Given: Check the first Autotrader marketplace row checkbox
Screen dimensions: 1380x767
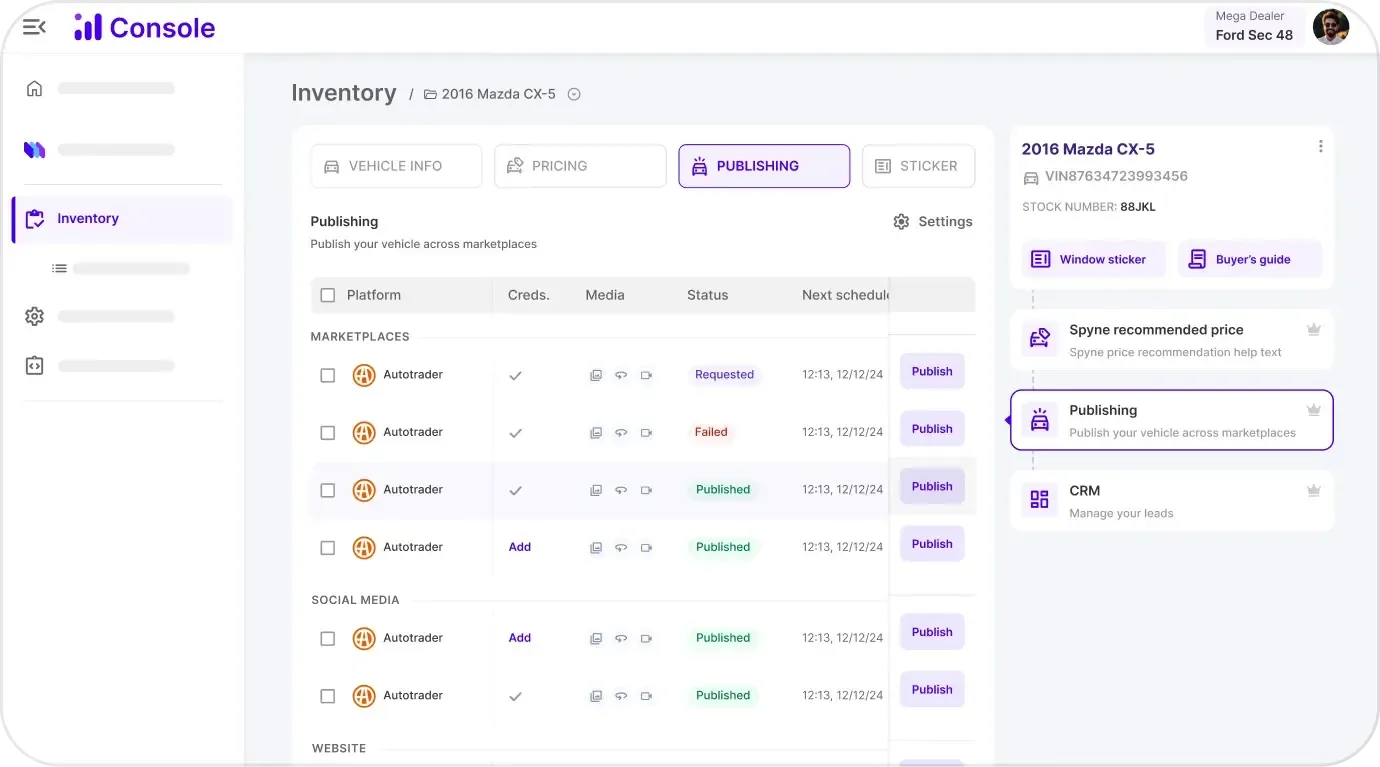Looking at the screenshot, I should point(327,375).
